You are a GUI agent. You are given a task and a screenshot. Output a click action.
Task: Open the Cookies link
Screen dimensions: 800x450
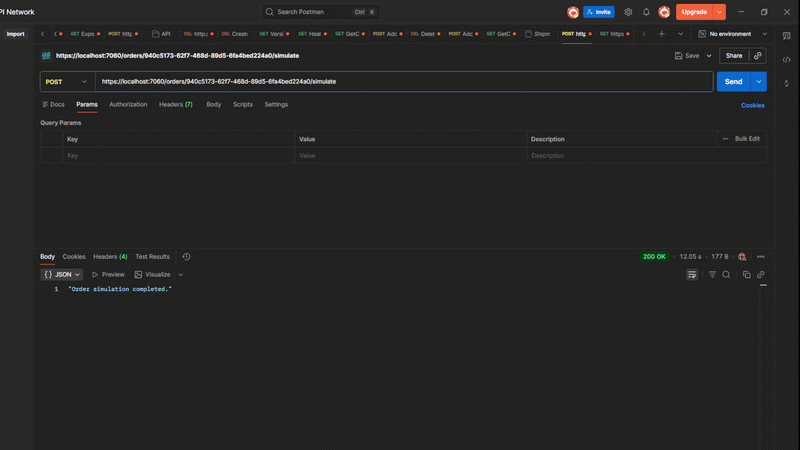(752, 105)
